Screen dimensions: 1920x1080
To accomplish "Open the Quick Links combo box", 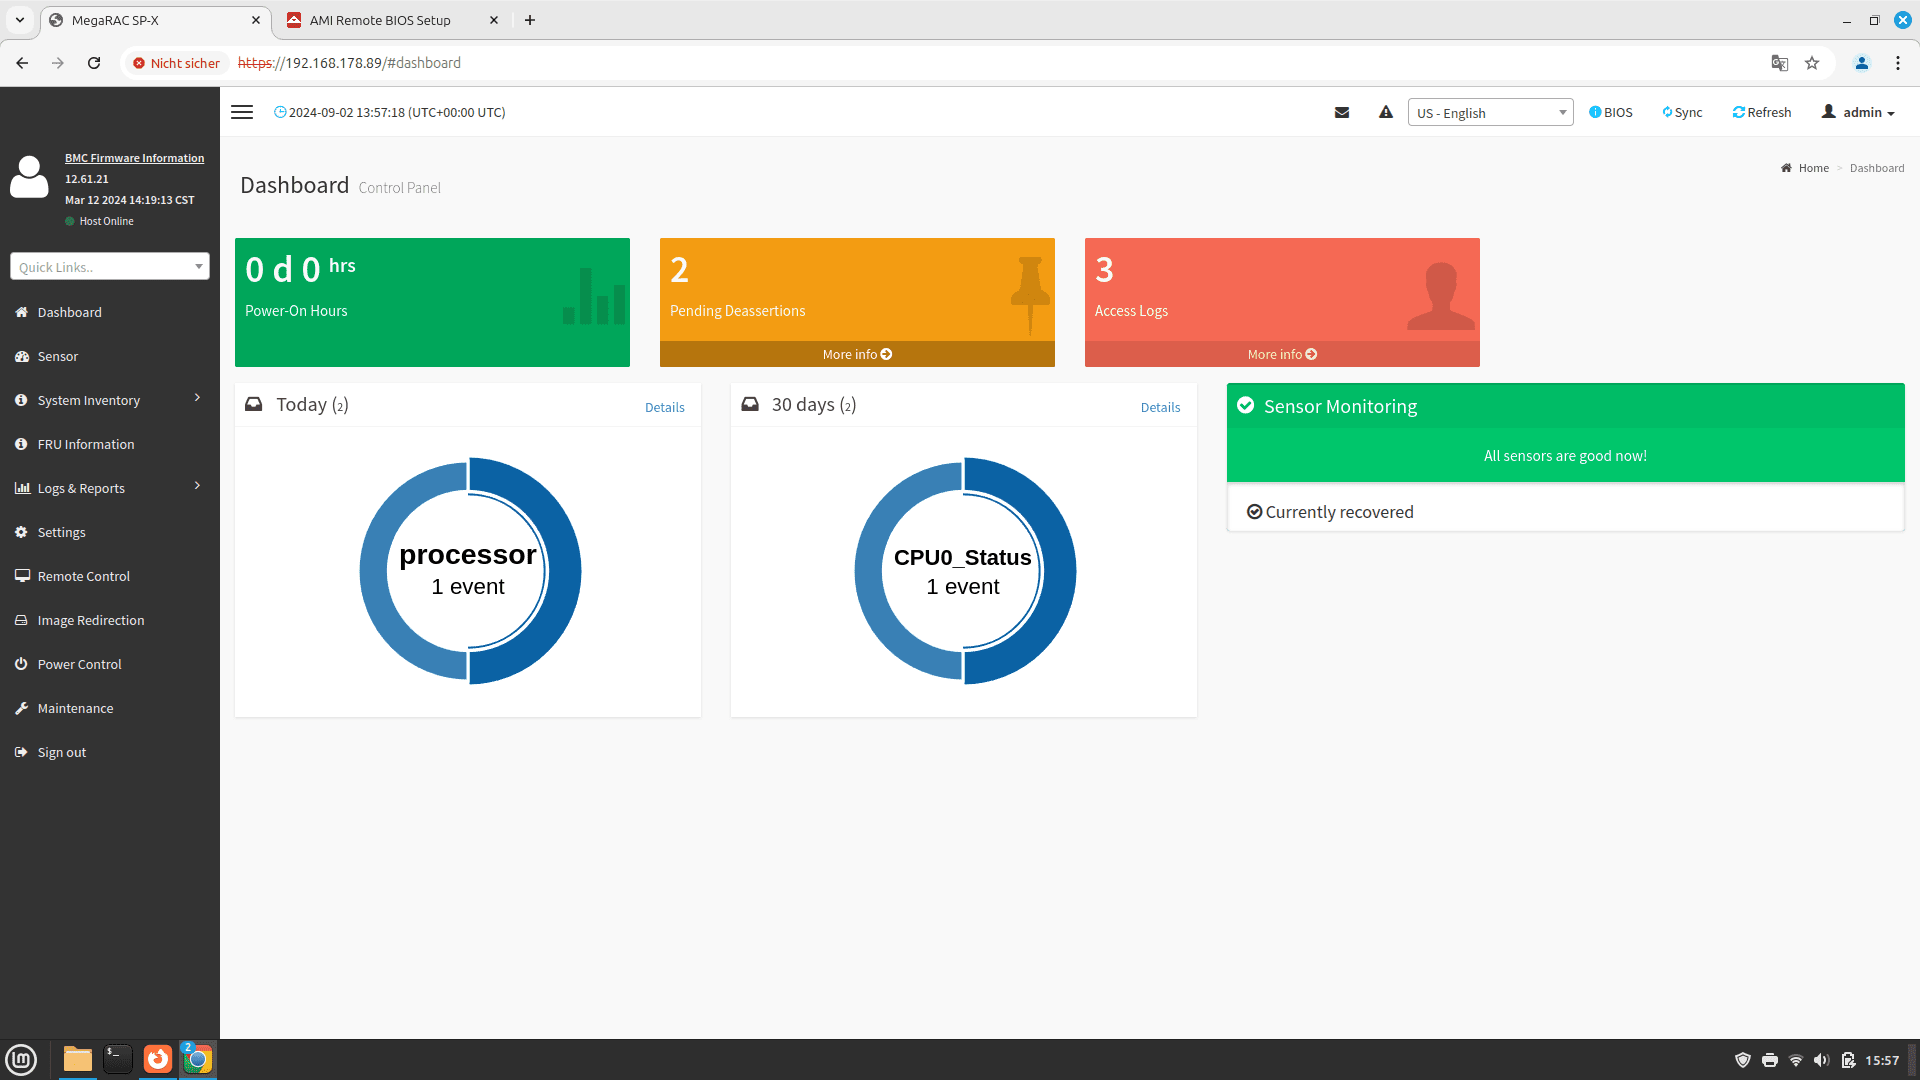I will [110, 266].
